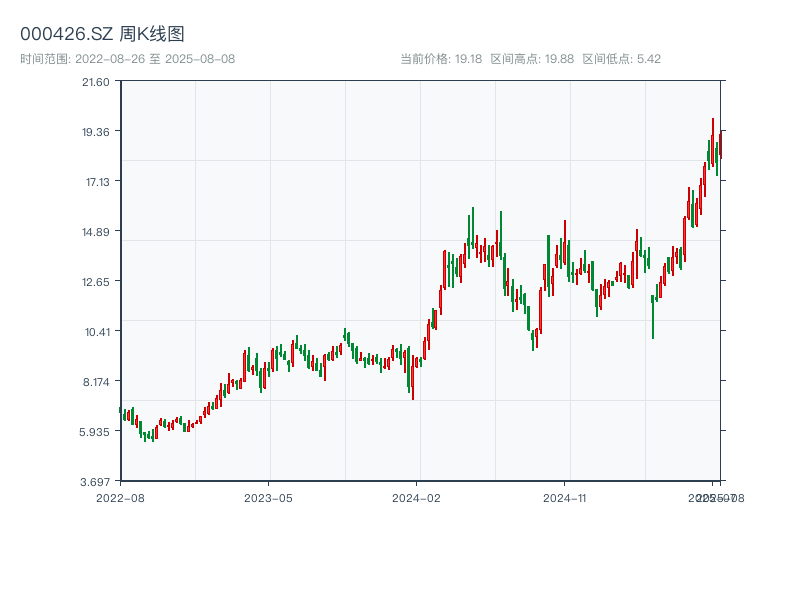Click the 2023-05 x-axis date label

268,497
